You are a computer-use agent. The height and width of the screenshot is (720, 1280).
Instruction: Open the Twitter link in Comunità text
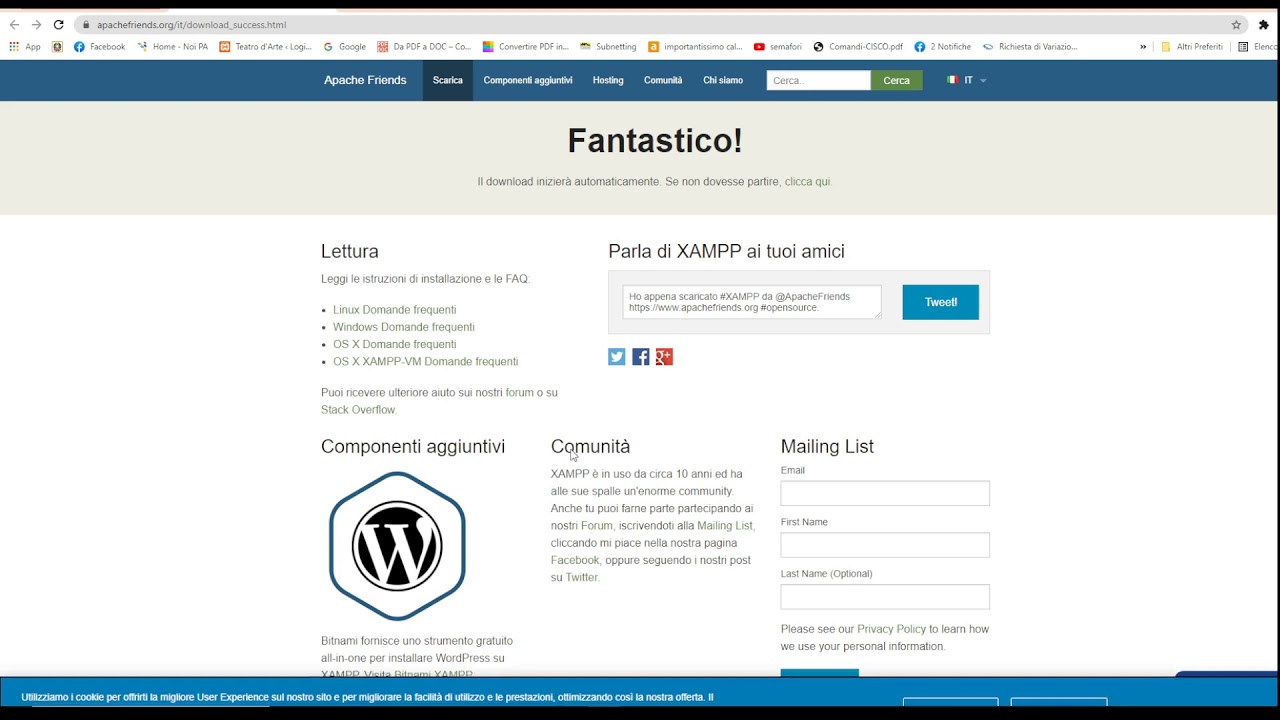click(x=582, y=577)
